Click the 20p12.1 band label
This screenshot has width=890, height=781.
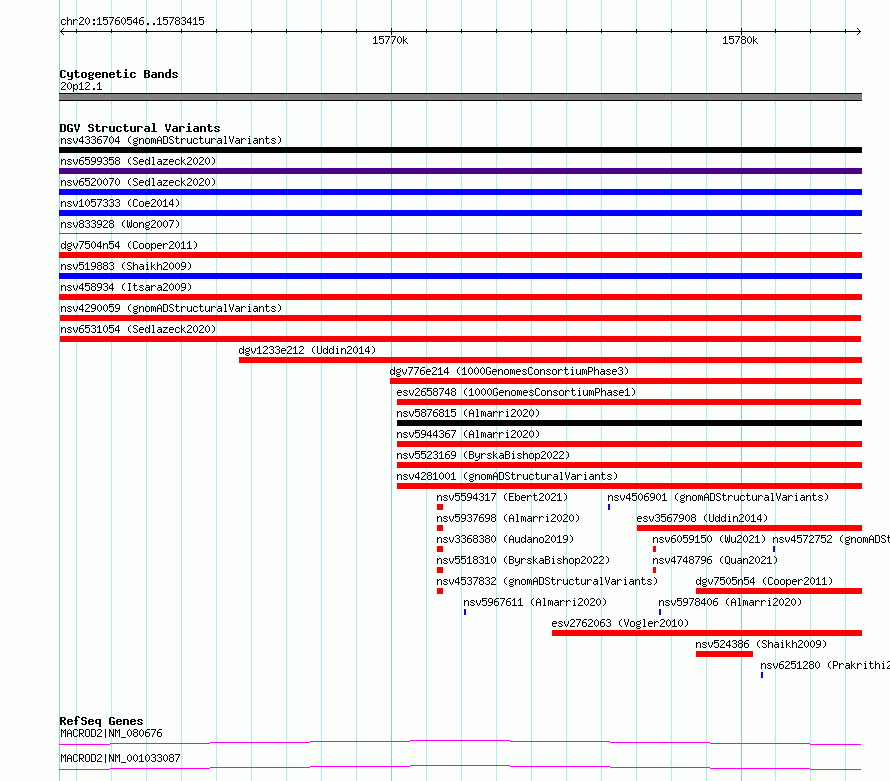pos(81,86)
